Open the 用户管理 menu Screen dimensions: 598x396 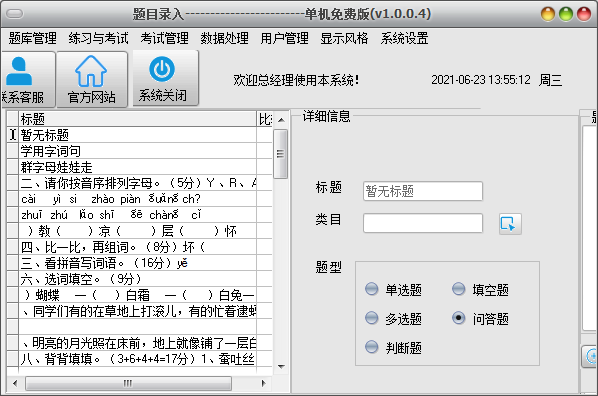pos(285,38)
